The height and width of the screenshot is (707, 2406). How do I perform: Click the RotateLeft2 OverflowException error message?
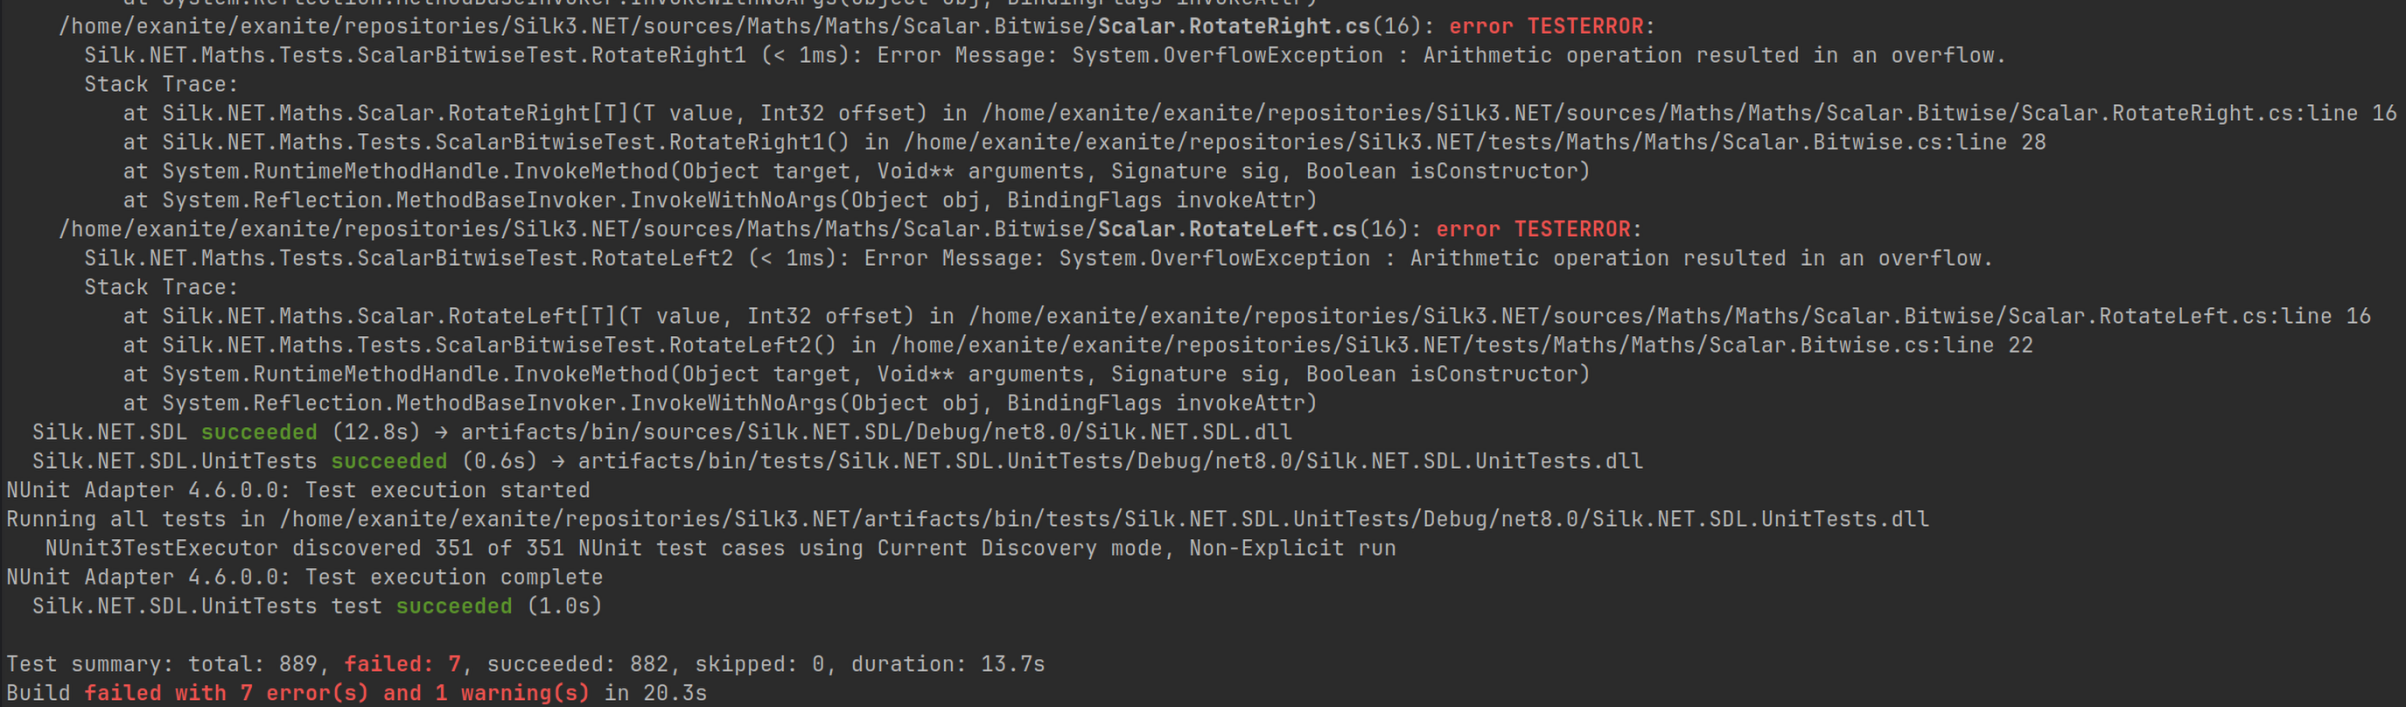pos(1428,259)
